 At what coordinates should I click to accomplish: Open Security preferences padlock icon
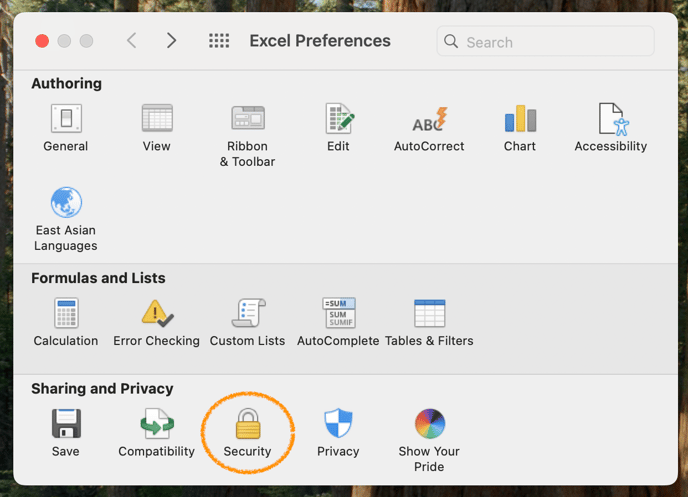point(248,423)
